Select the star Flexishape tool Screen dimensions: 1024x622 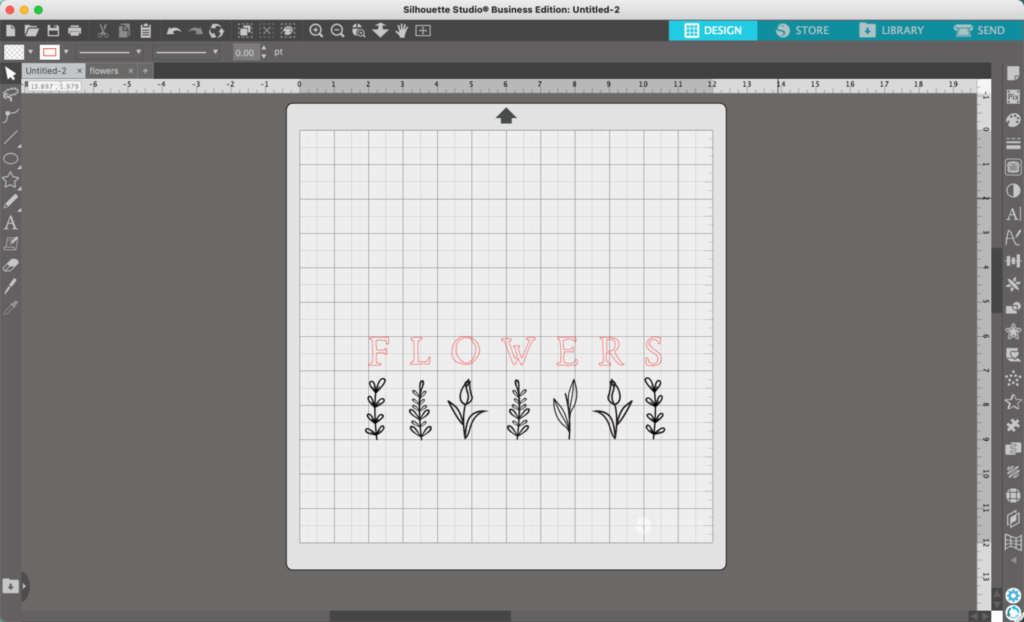point(10,180)
